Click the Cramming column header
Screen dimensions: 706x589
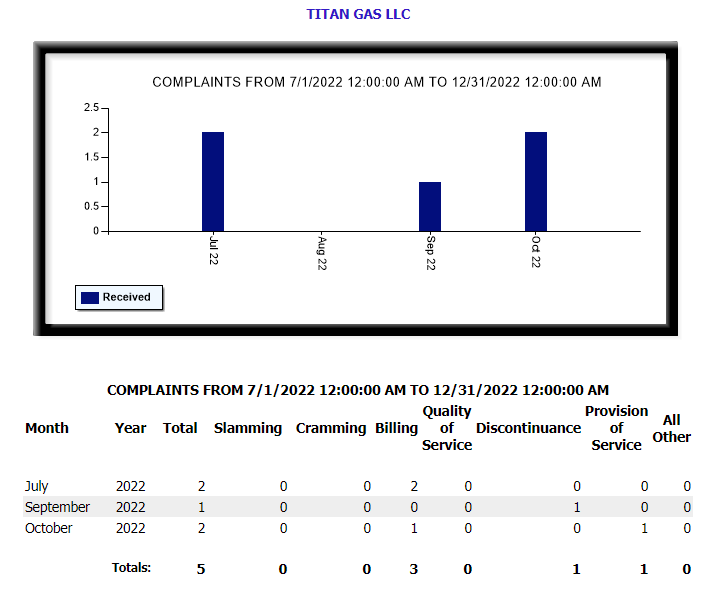tap(331, 428)
